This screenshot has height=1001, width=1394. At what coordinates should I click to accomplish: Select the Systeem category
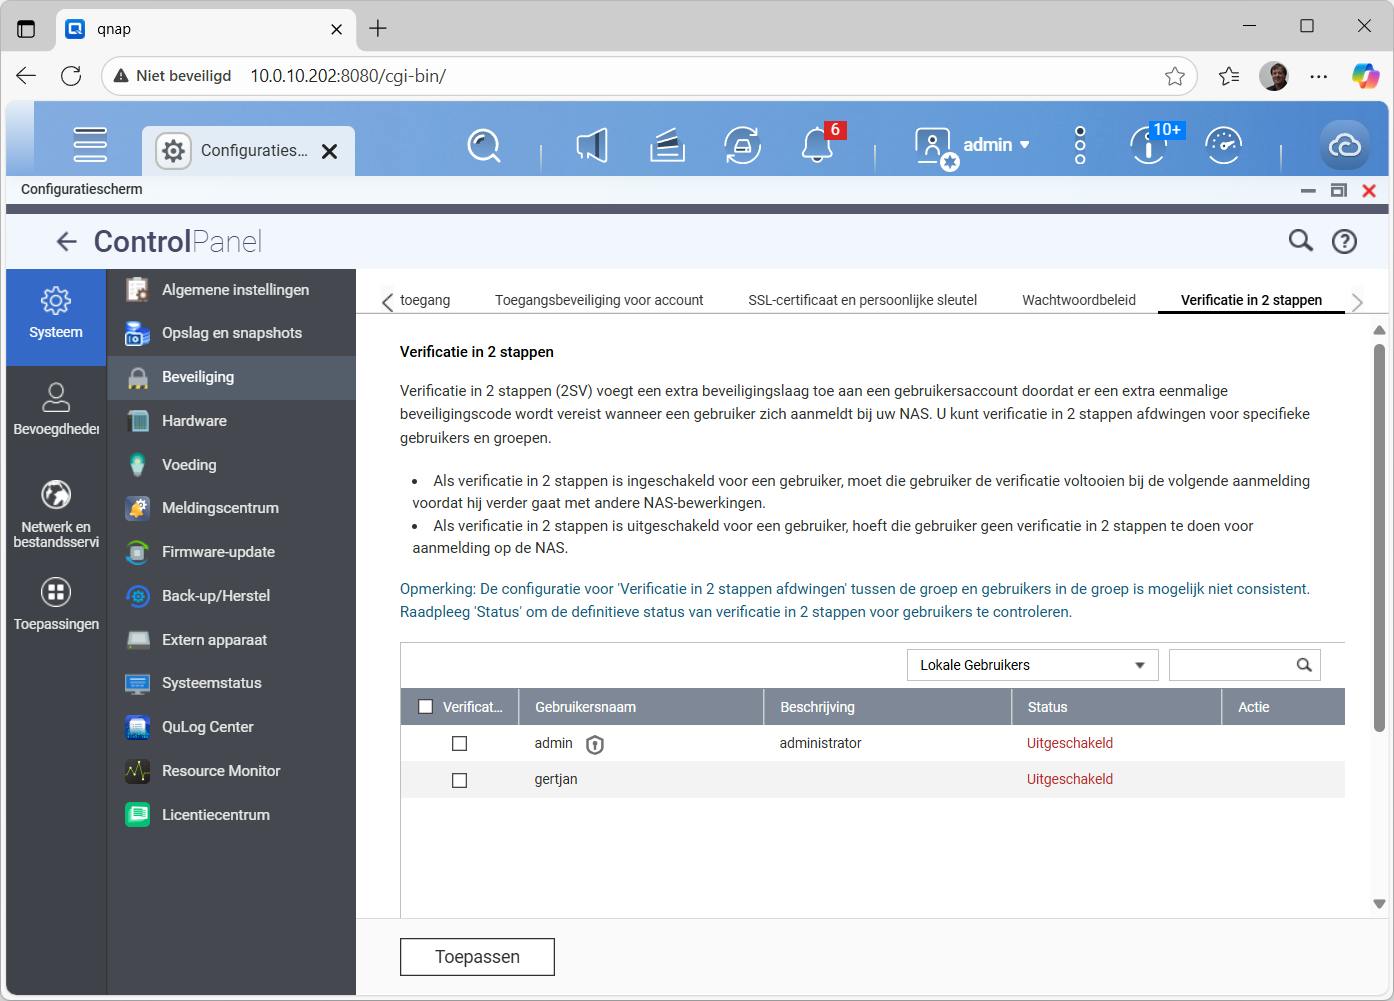point(56,316)
